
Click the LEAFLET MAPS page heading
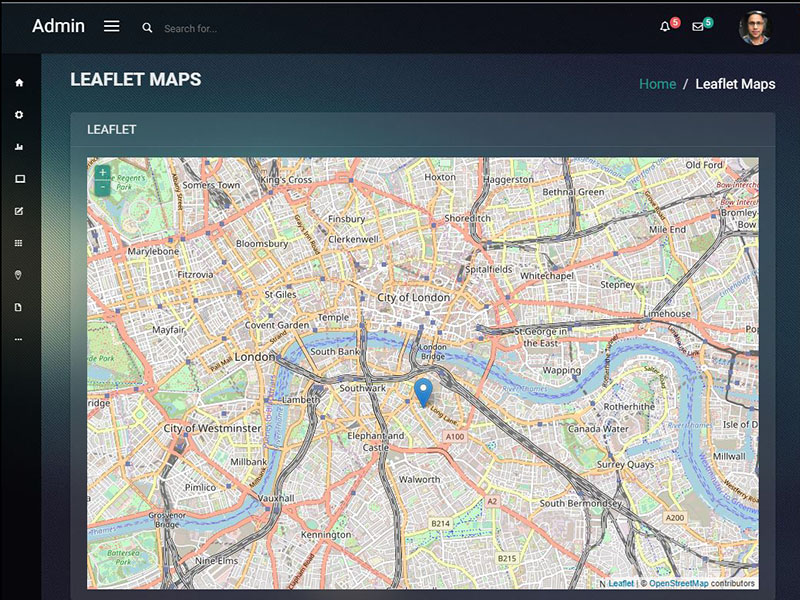click(136, 79)
